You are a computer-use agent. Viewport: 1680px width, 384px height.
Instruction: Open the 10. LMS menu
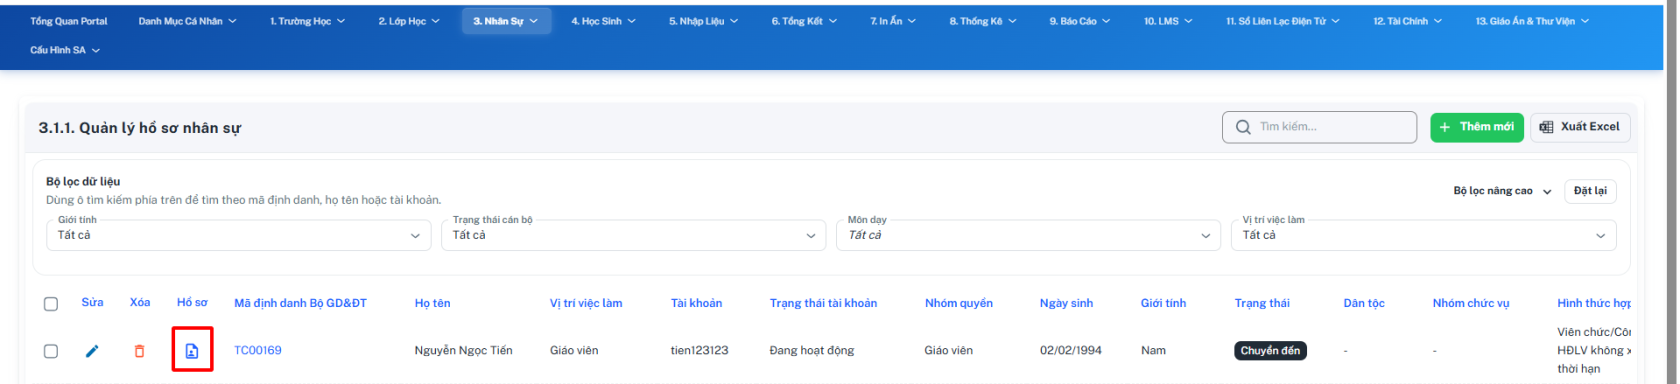pyautogui.click(x=1168, y=21)
